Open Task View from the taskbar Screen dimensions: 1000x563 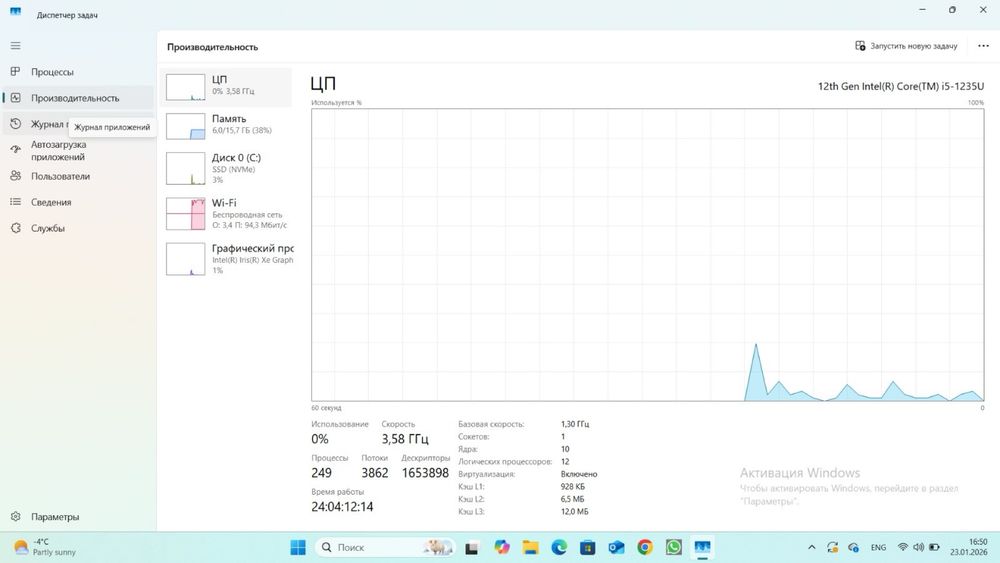point(471,547)
